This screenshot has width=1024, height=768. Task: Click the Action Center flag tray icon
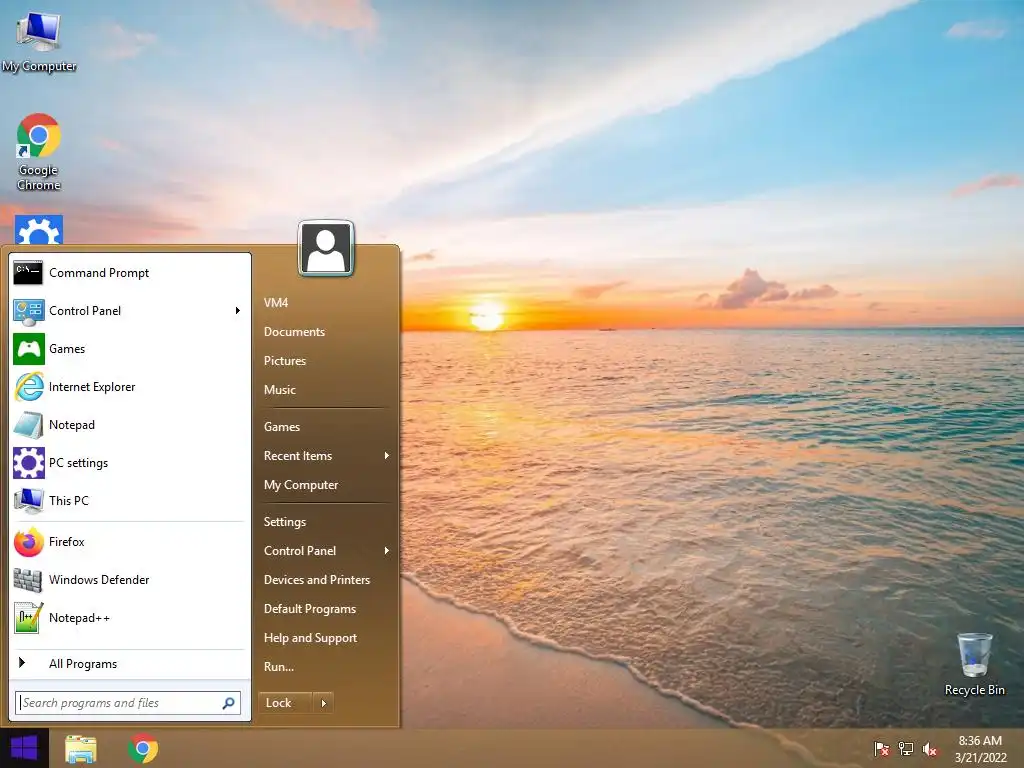click(x=881, y=749)
